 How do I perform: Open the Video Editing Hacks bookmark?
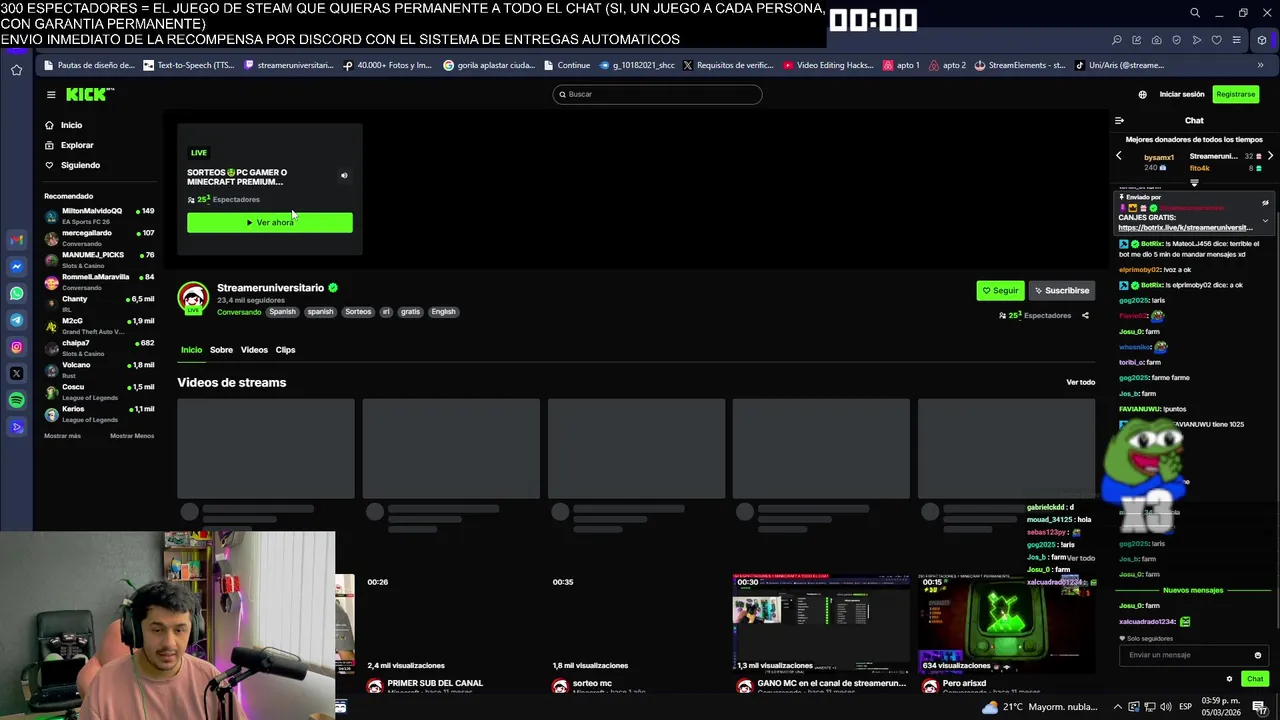[828, 65]
